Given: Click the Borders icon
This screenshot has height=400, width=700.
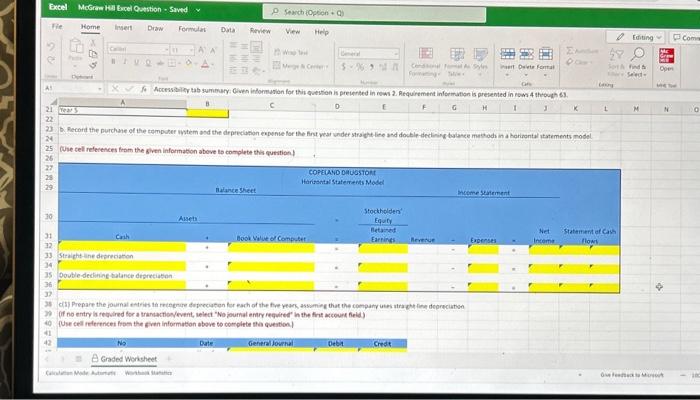Looking at the screenshot, I should (x=172, y=63).
